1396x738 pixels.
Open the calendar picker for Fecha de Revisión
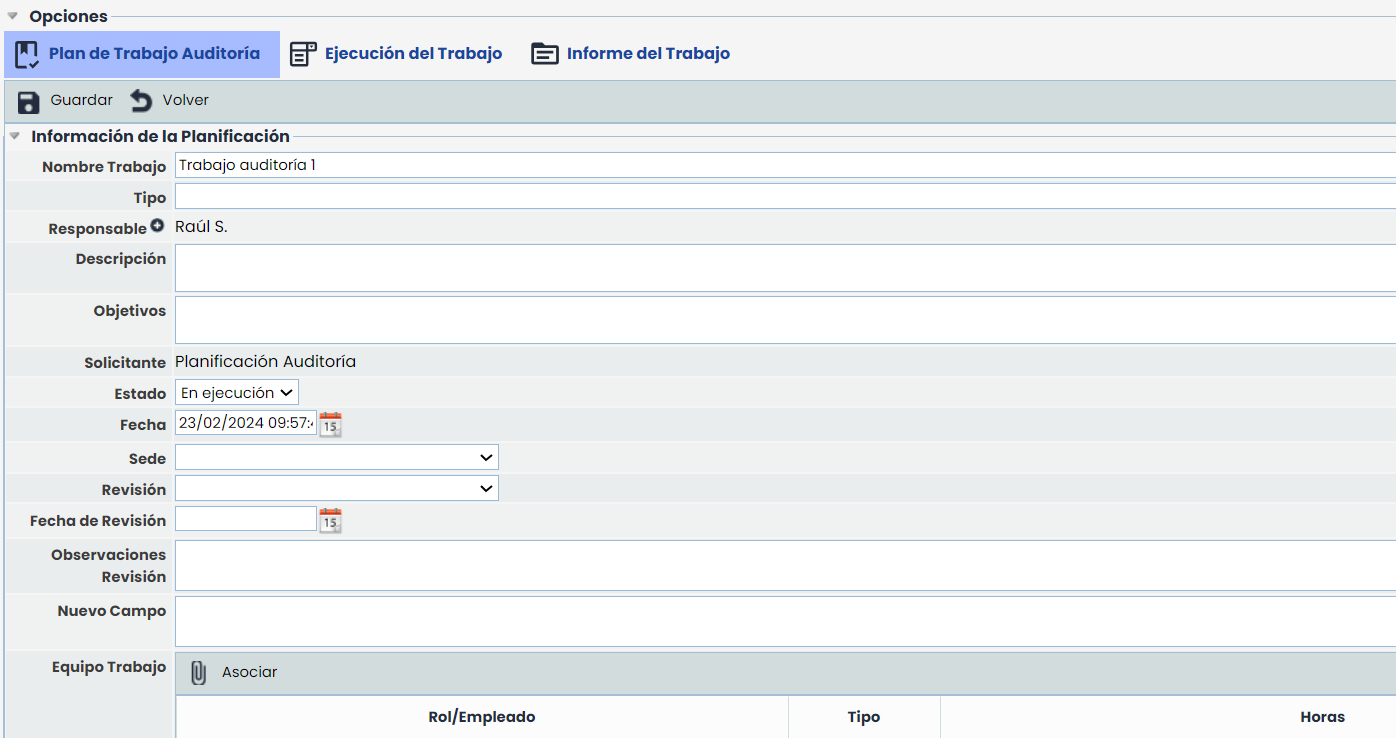click(330, 520)
